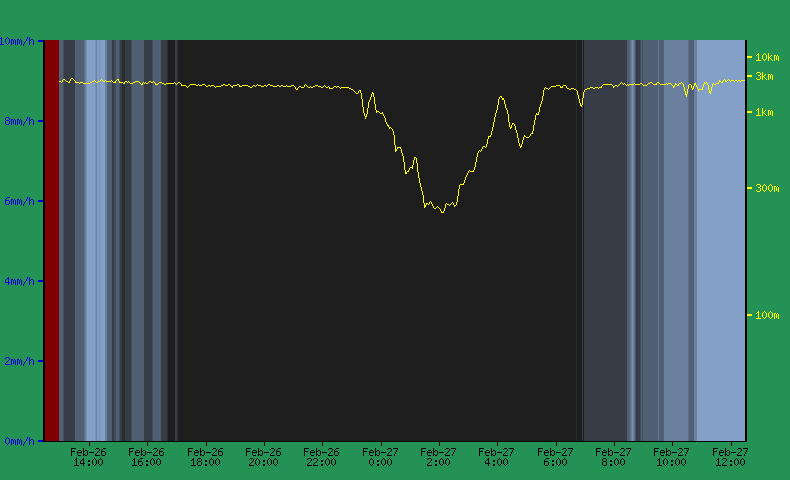Click the 3km visibility axis label

click(764, 77)
